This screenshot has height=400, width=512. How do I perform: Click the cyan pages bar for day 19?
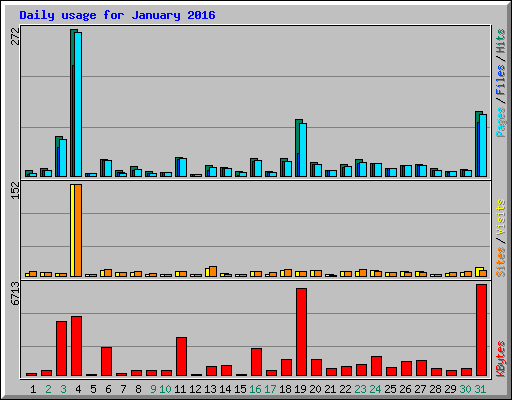(303, 150)
